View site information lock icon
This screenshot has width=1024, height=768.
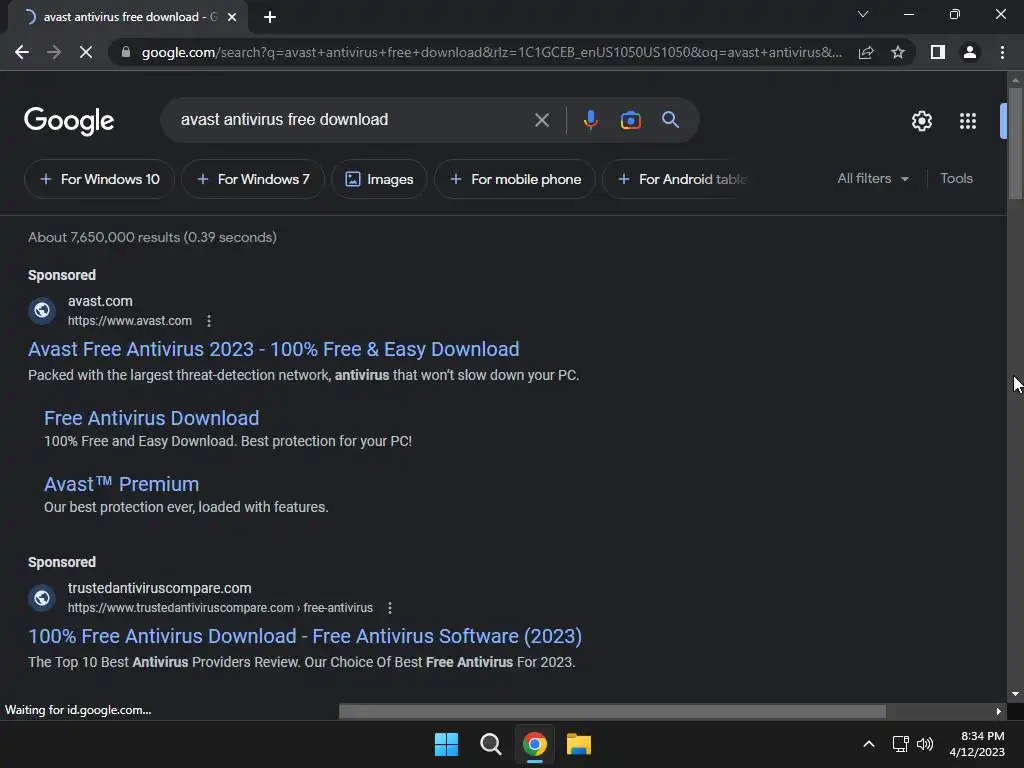[x=126, y=52]
